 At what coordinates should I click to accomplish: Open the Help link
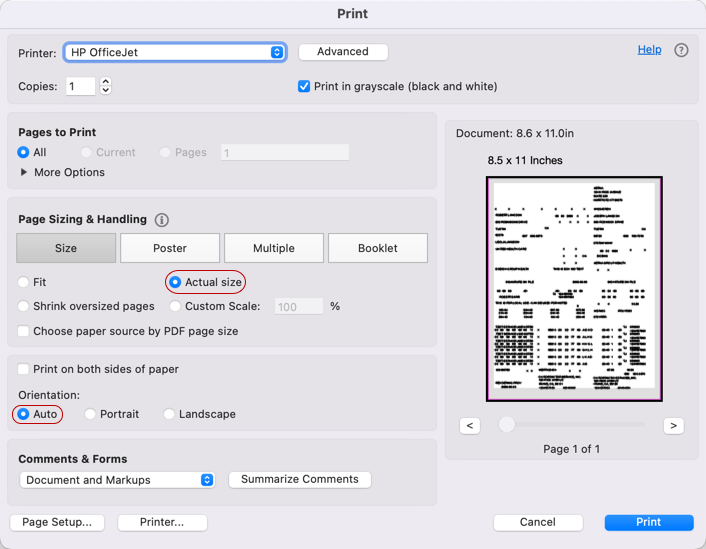(649, 50)
